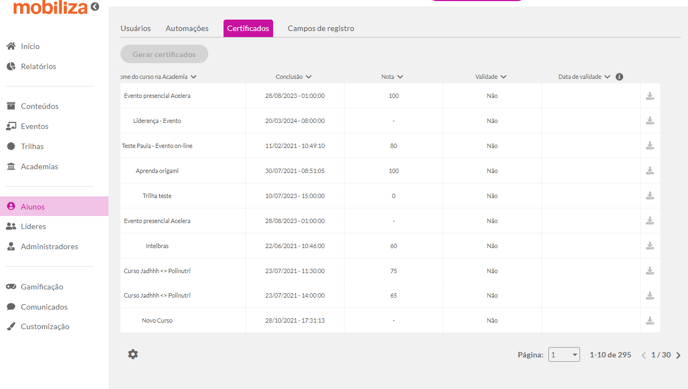Click the 'Novo Curso' course name cell
This screenshot has width=688, height=389.
click(x=157, y=321)
